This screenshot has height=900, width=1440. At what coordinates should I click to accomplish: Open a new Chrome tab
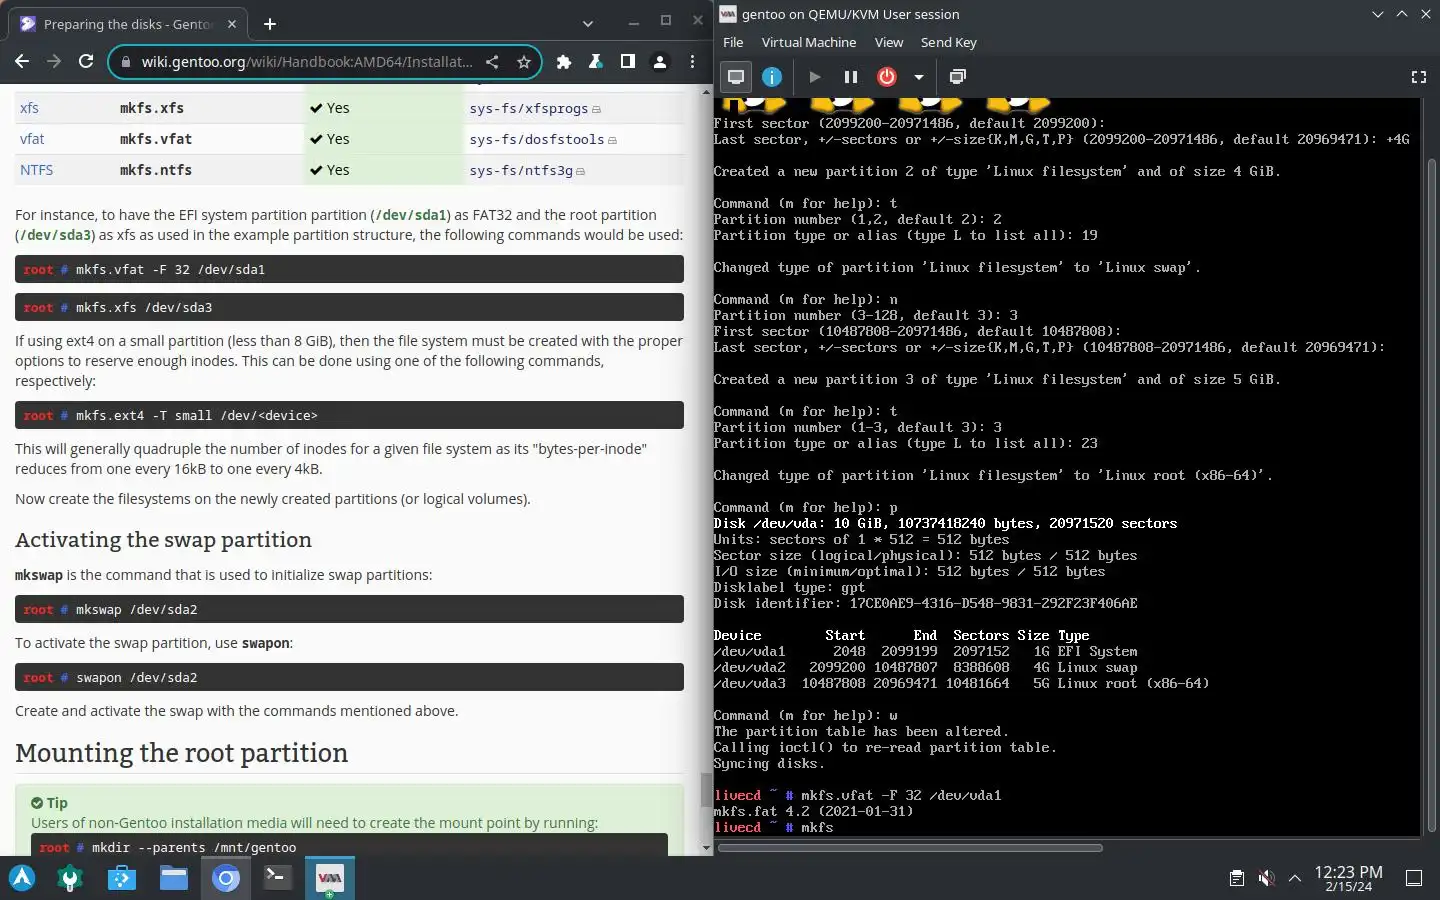pyautogui.click(x=270, y=24)
